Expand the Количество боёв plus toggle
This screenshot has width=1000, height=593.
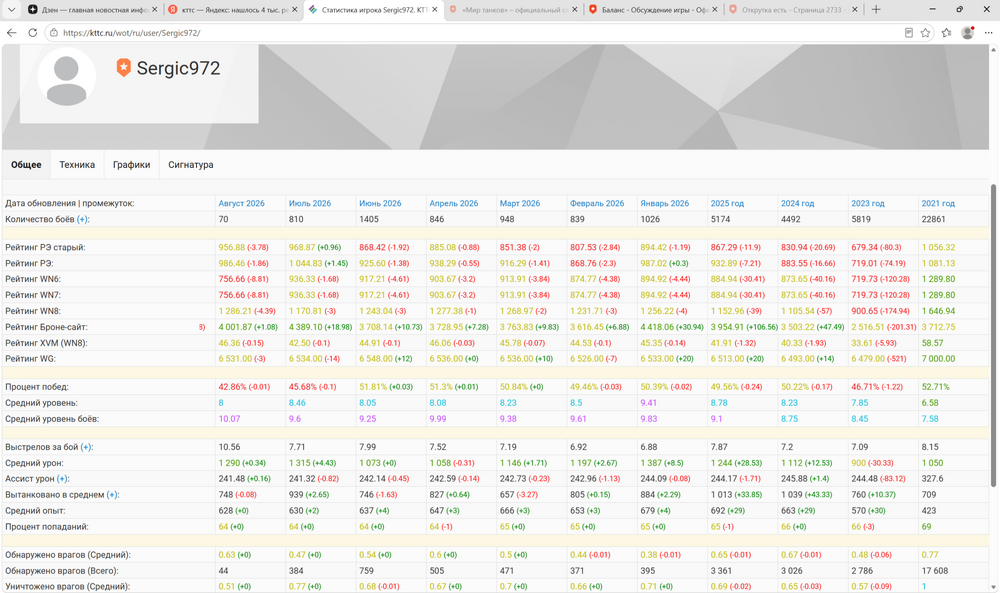click(x=83, y=219)
